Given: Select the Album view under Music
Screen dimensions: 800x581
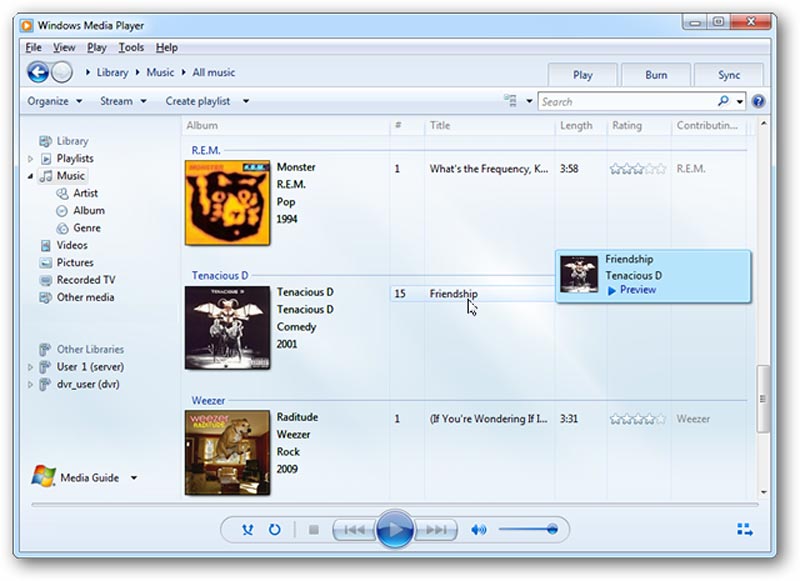Looking at the screenshot, I should (x=87, y=210).
